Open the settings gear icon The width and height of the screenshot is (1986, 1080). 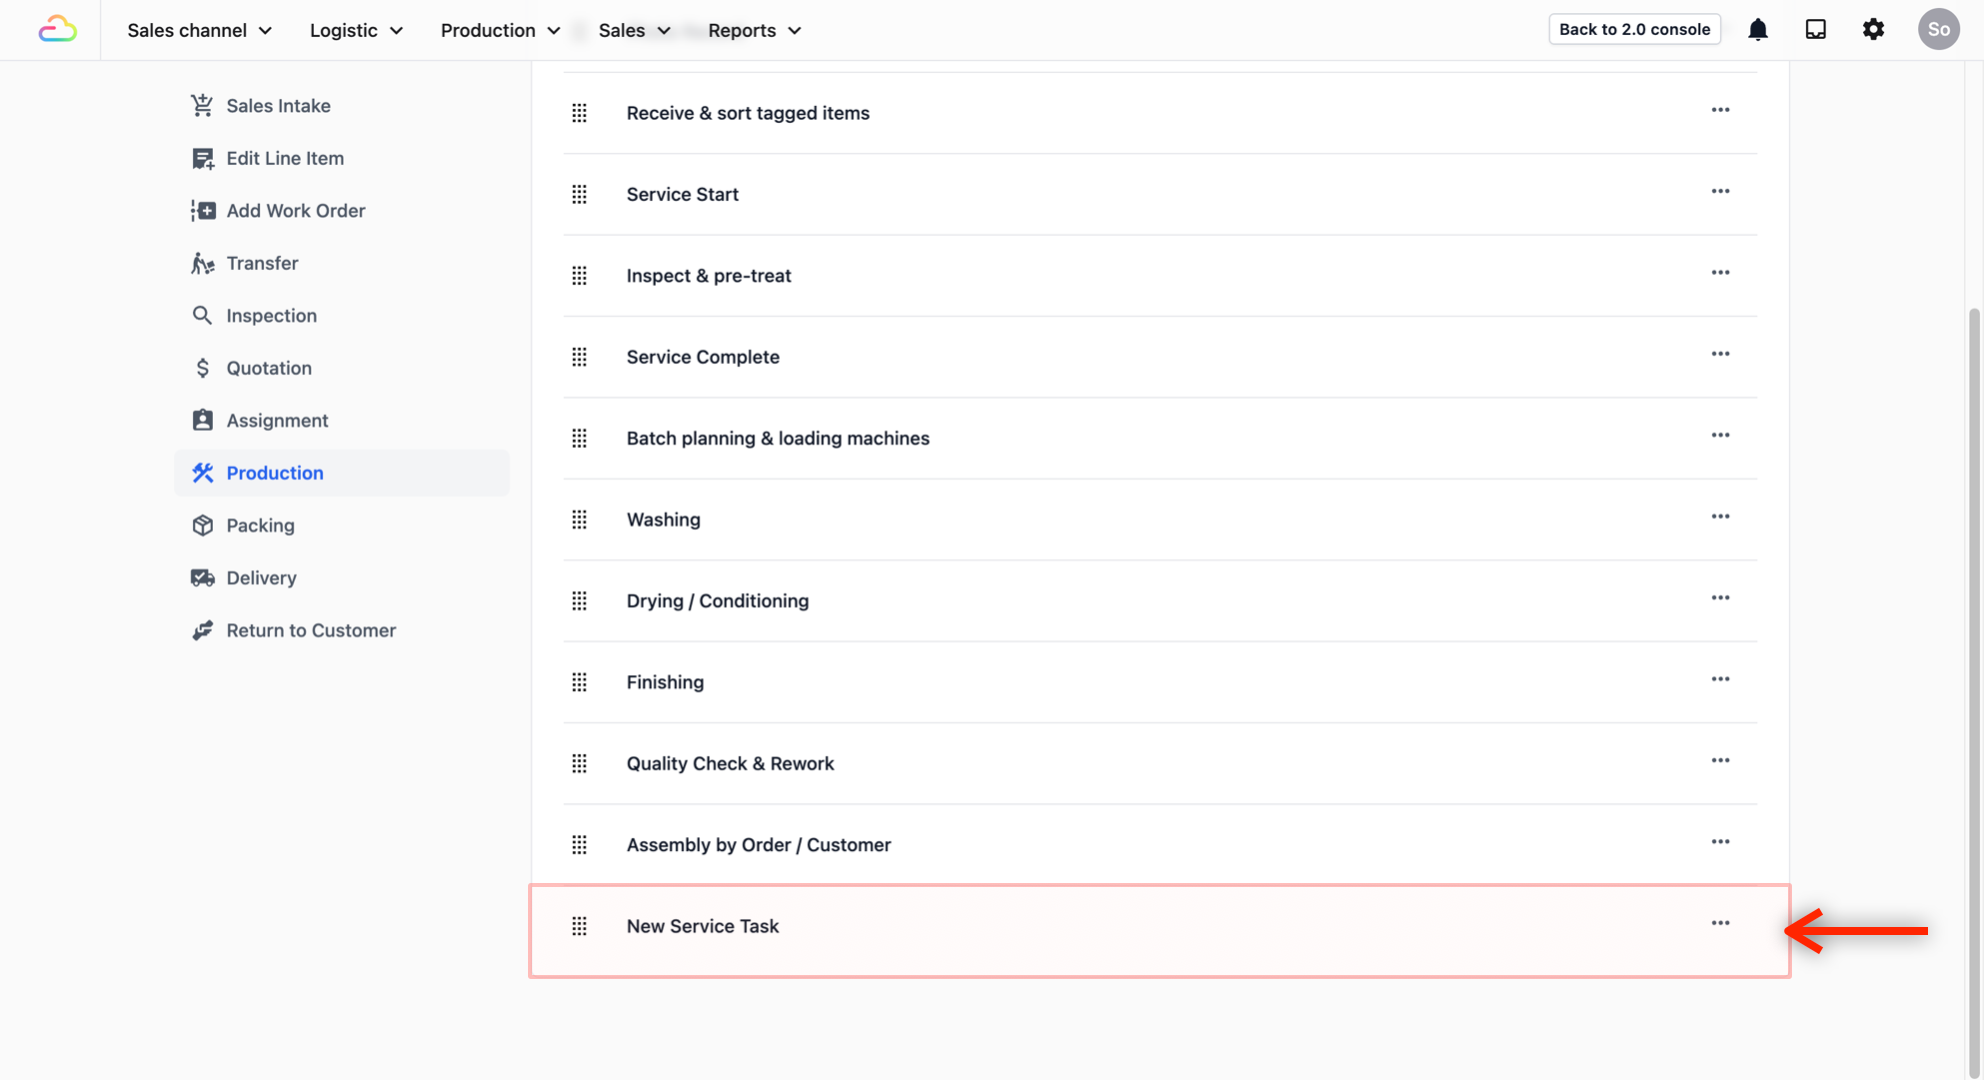[1873, 30]
